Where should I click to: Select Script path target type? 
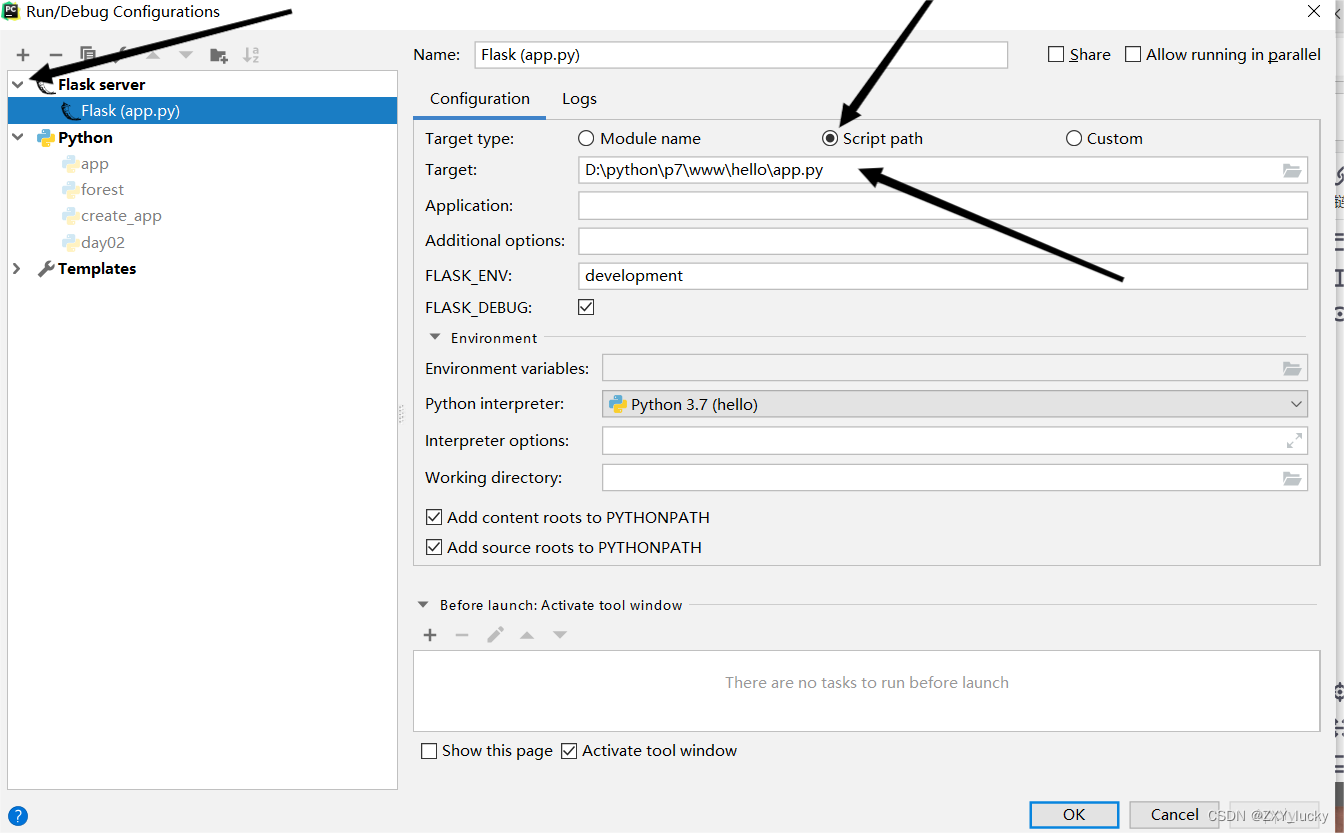coord(830,139)
